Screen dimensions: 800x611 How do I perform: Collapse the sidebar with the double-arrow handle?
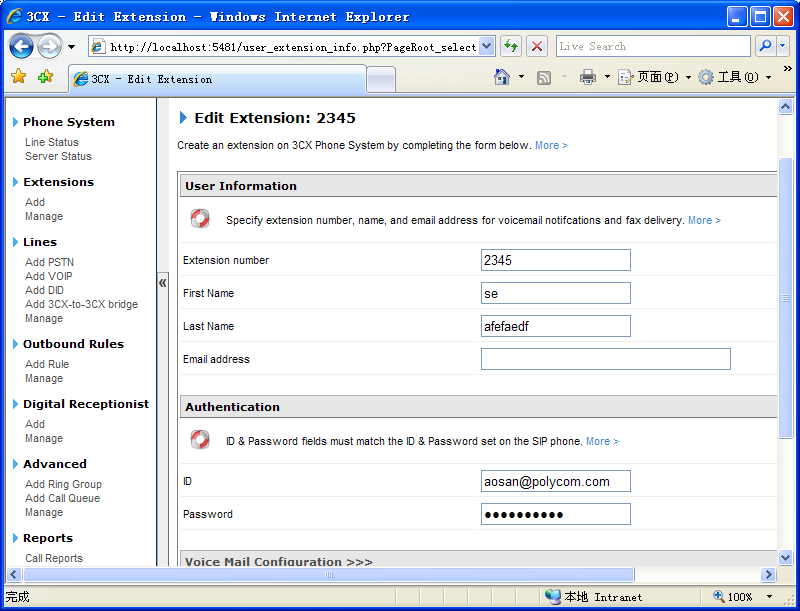[163, 283]
